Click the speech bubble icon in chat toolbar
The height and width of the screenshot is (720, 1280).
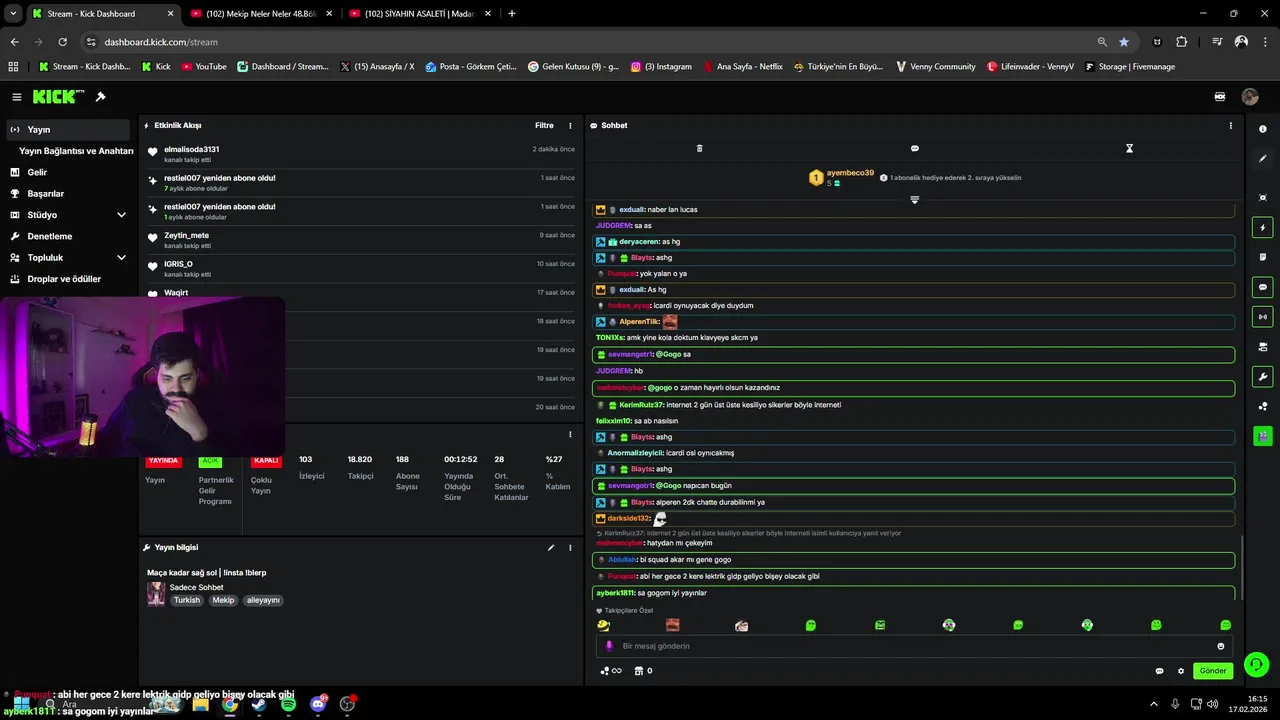click(914, 148)
